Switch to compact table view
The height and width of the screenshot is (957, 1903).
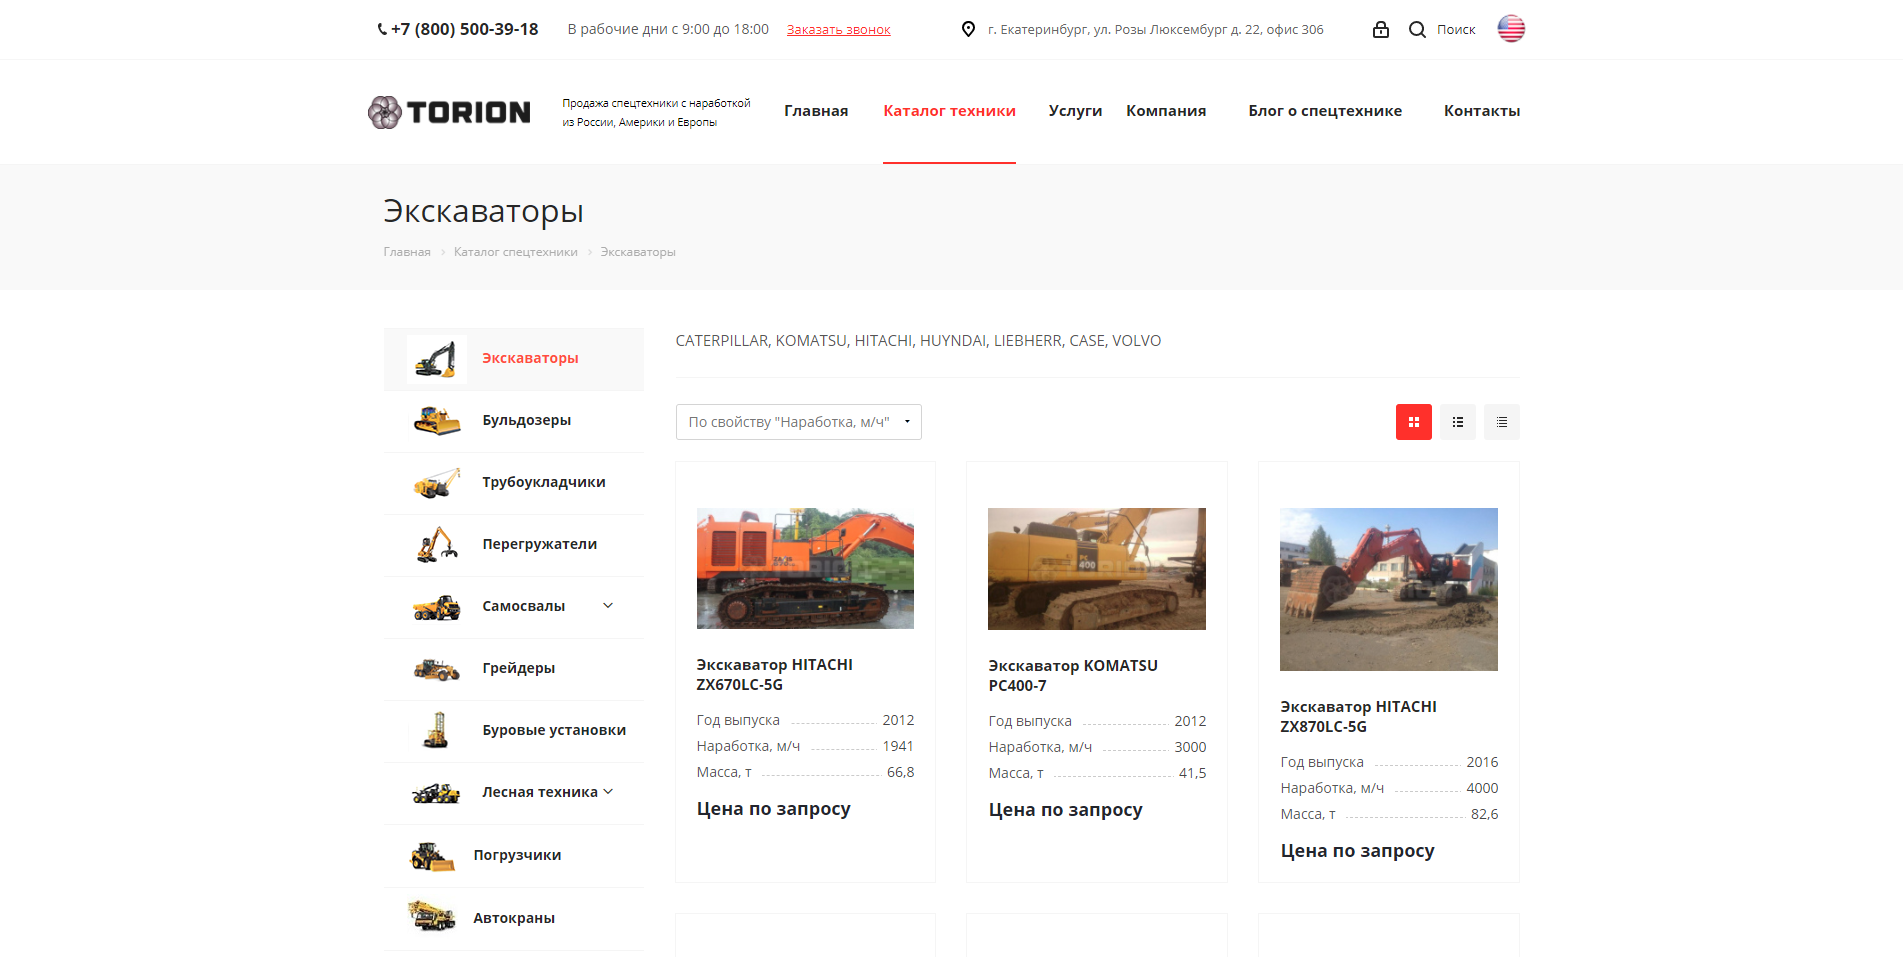[1502, 422]
